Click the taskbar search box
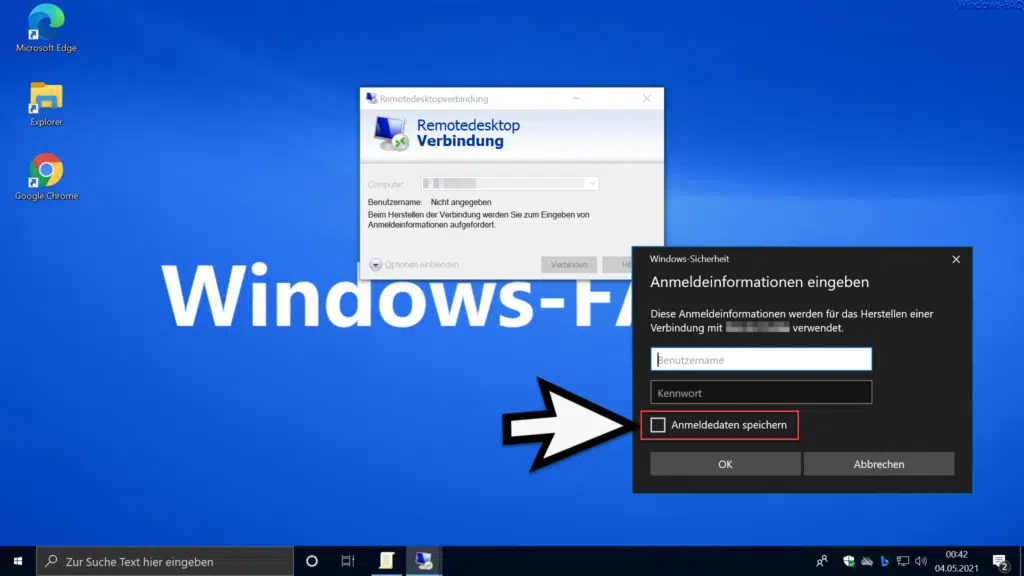The height and width of the screenshot is (576, 1024). pos(165,561)
